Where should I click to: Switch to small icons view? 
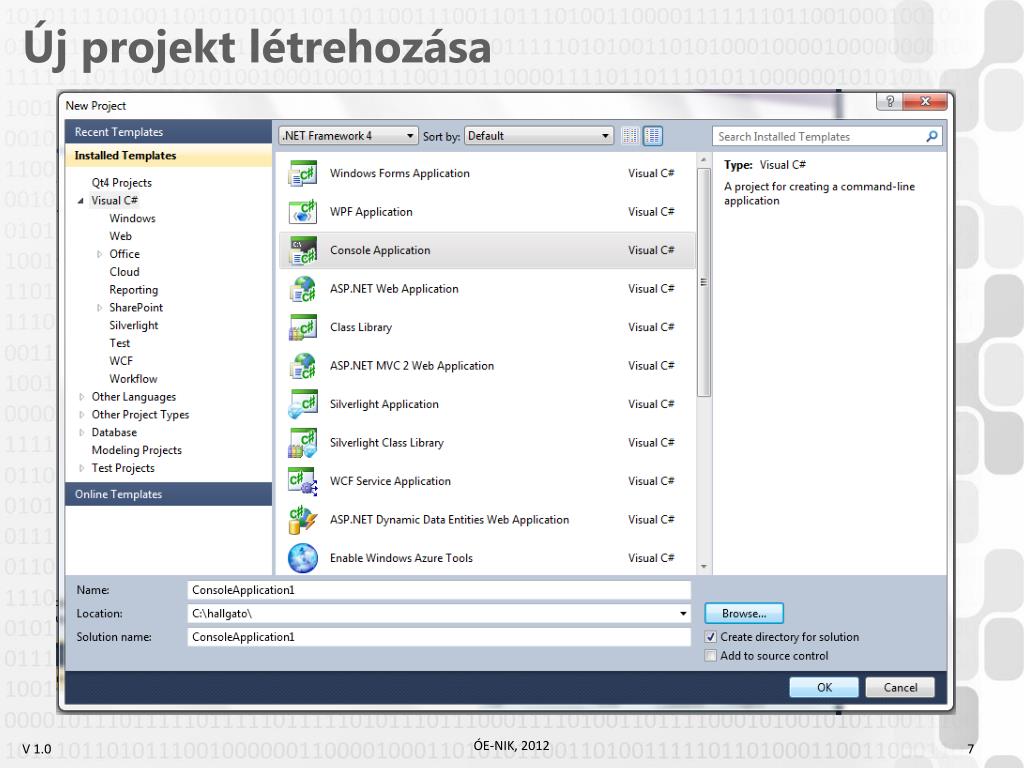tap(630, 136)
